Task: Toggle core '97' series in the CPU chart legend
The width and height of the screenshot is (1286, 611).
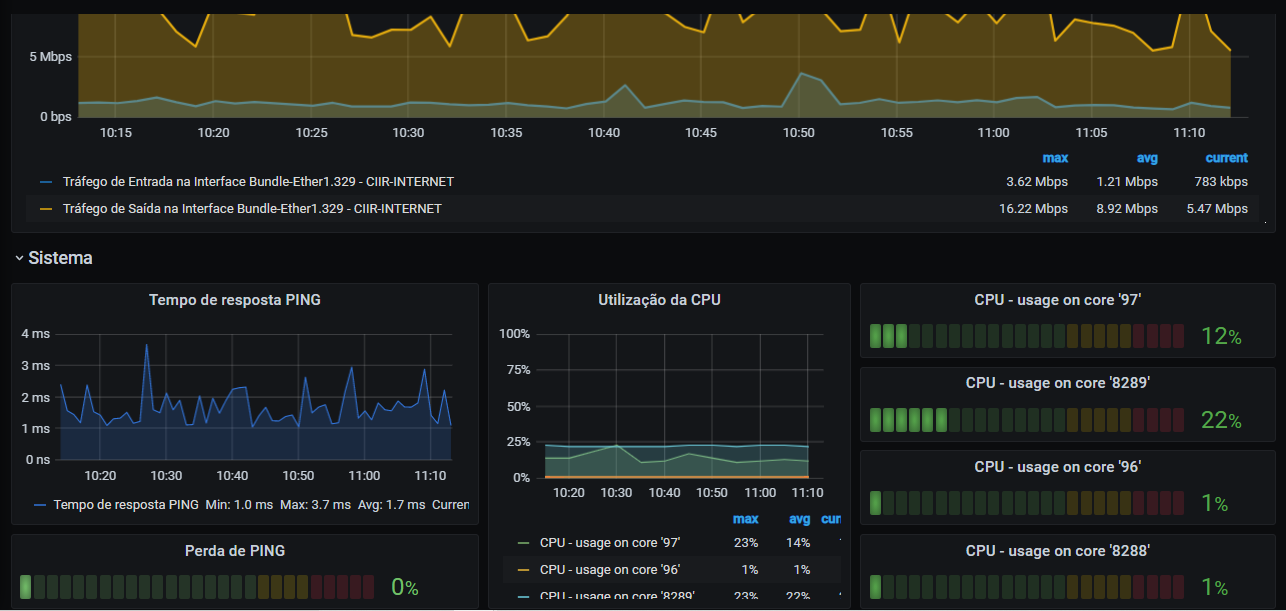Action: (x=610, y=543)
